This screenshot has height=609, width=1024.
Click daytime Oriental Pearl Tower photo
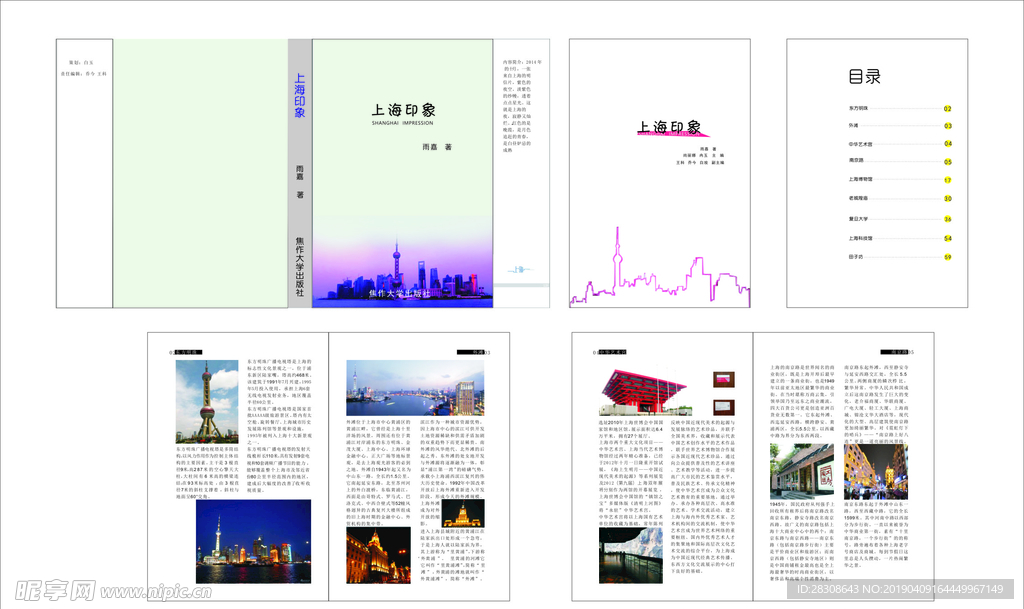tap(207, 401)
